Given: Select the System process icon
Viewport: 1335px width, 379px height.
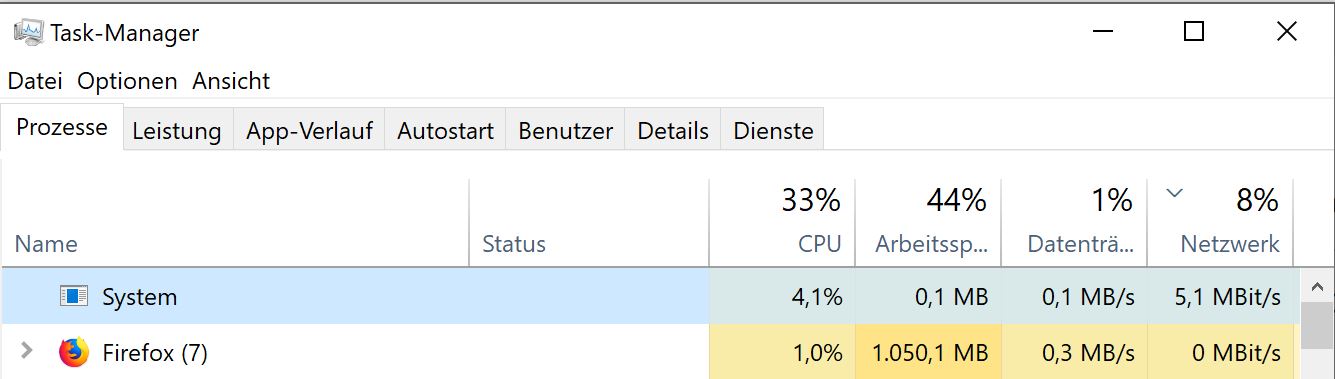Looking at the screenshot, I should (73, 296).
